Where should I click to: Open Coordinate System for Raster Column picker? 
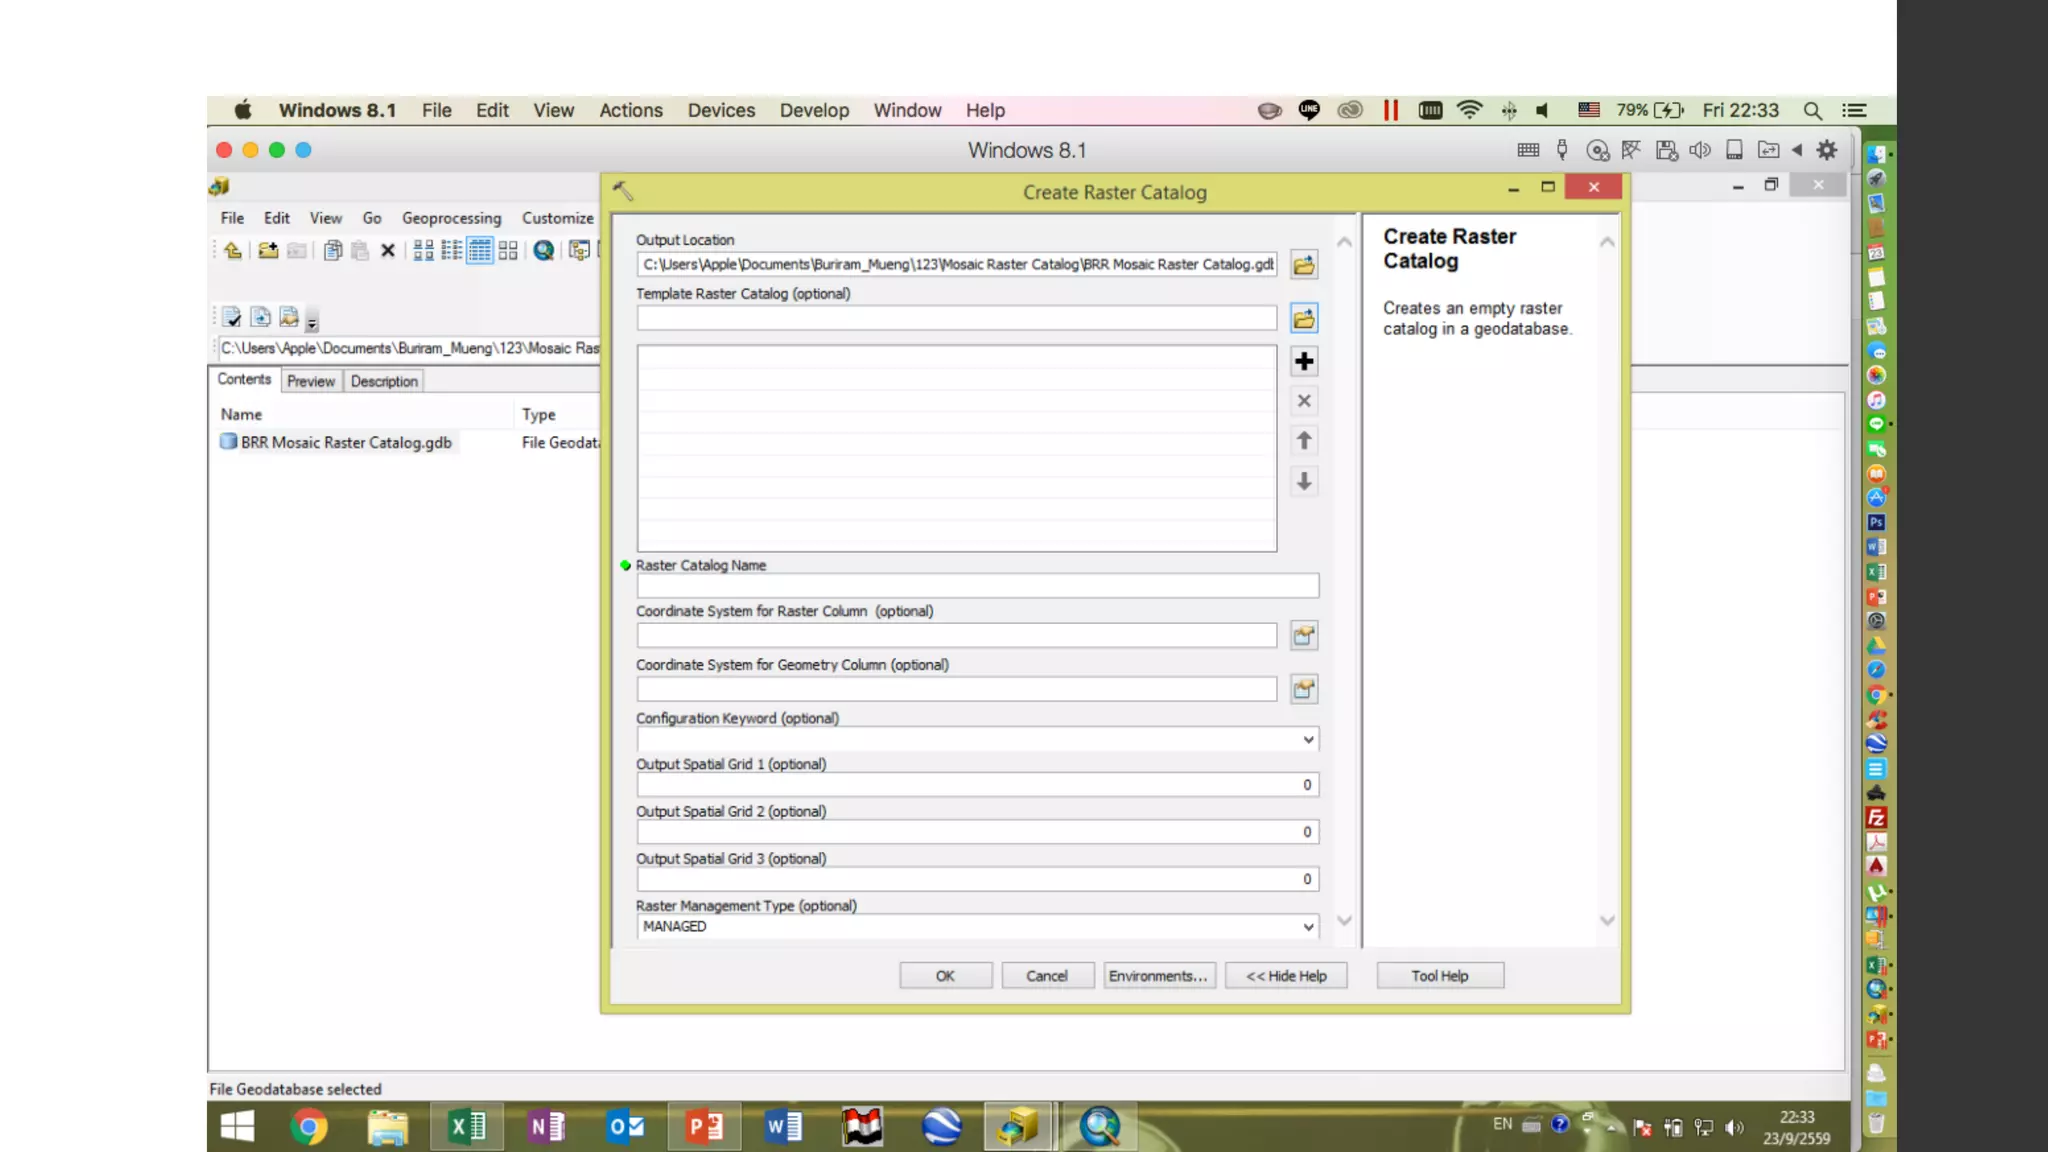pyautogui.click(x=1303, y=635)
